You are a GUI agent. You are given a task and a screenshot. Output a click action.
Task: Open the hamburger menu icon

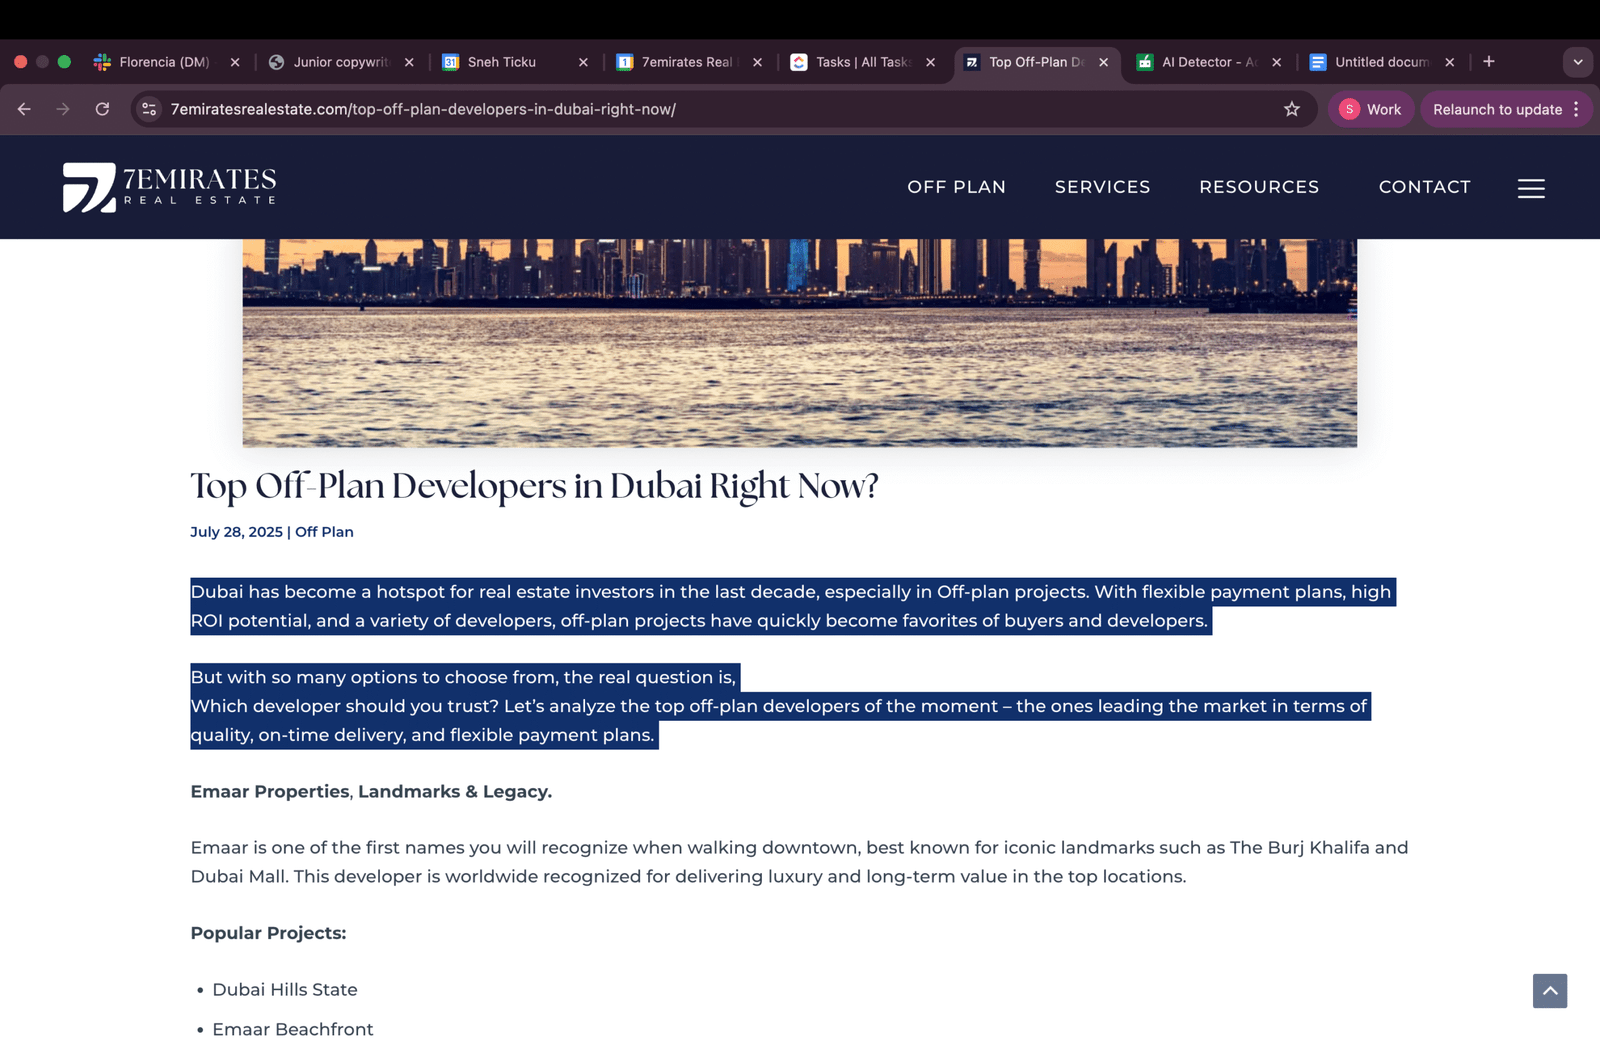click(1531, 188)
